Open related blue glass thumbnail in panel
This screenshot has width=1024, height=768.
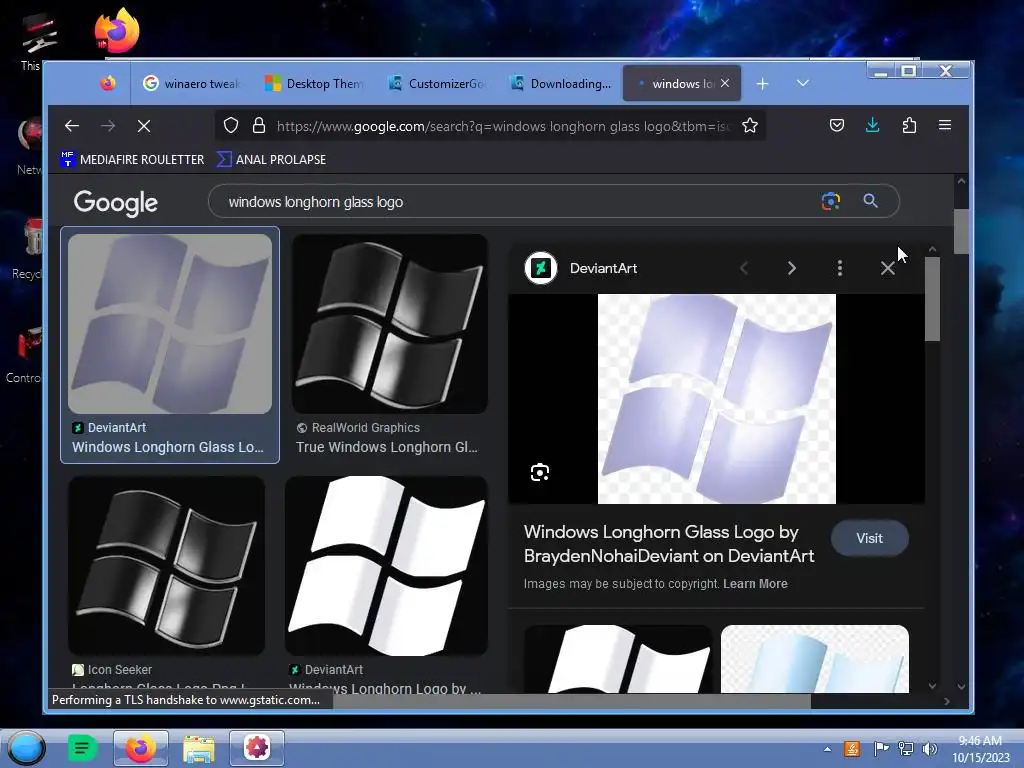click(814, 658)
